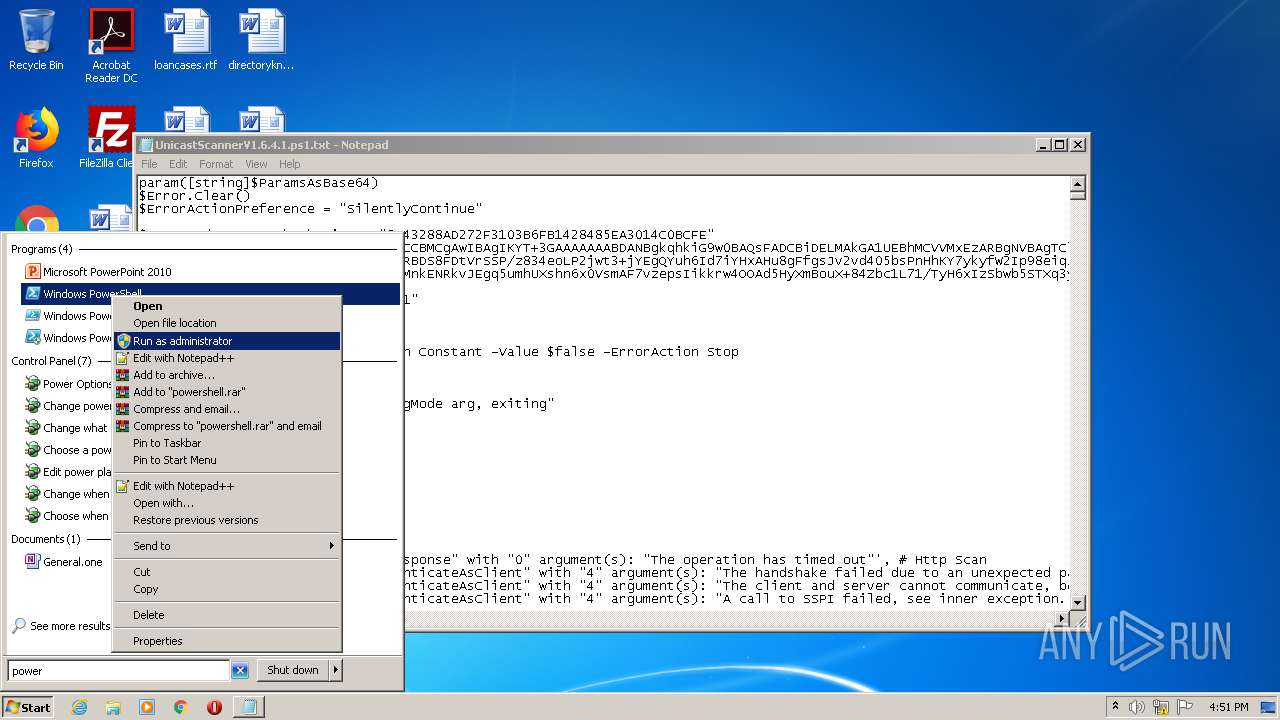Open 'Change when' control panel result
The height and width of the screenshot is (720, 1280).
[x=67, y=494]
